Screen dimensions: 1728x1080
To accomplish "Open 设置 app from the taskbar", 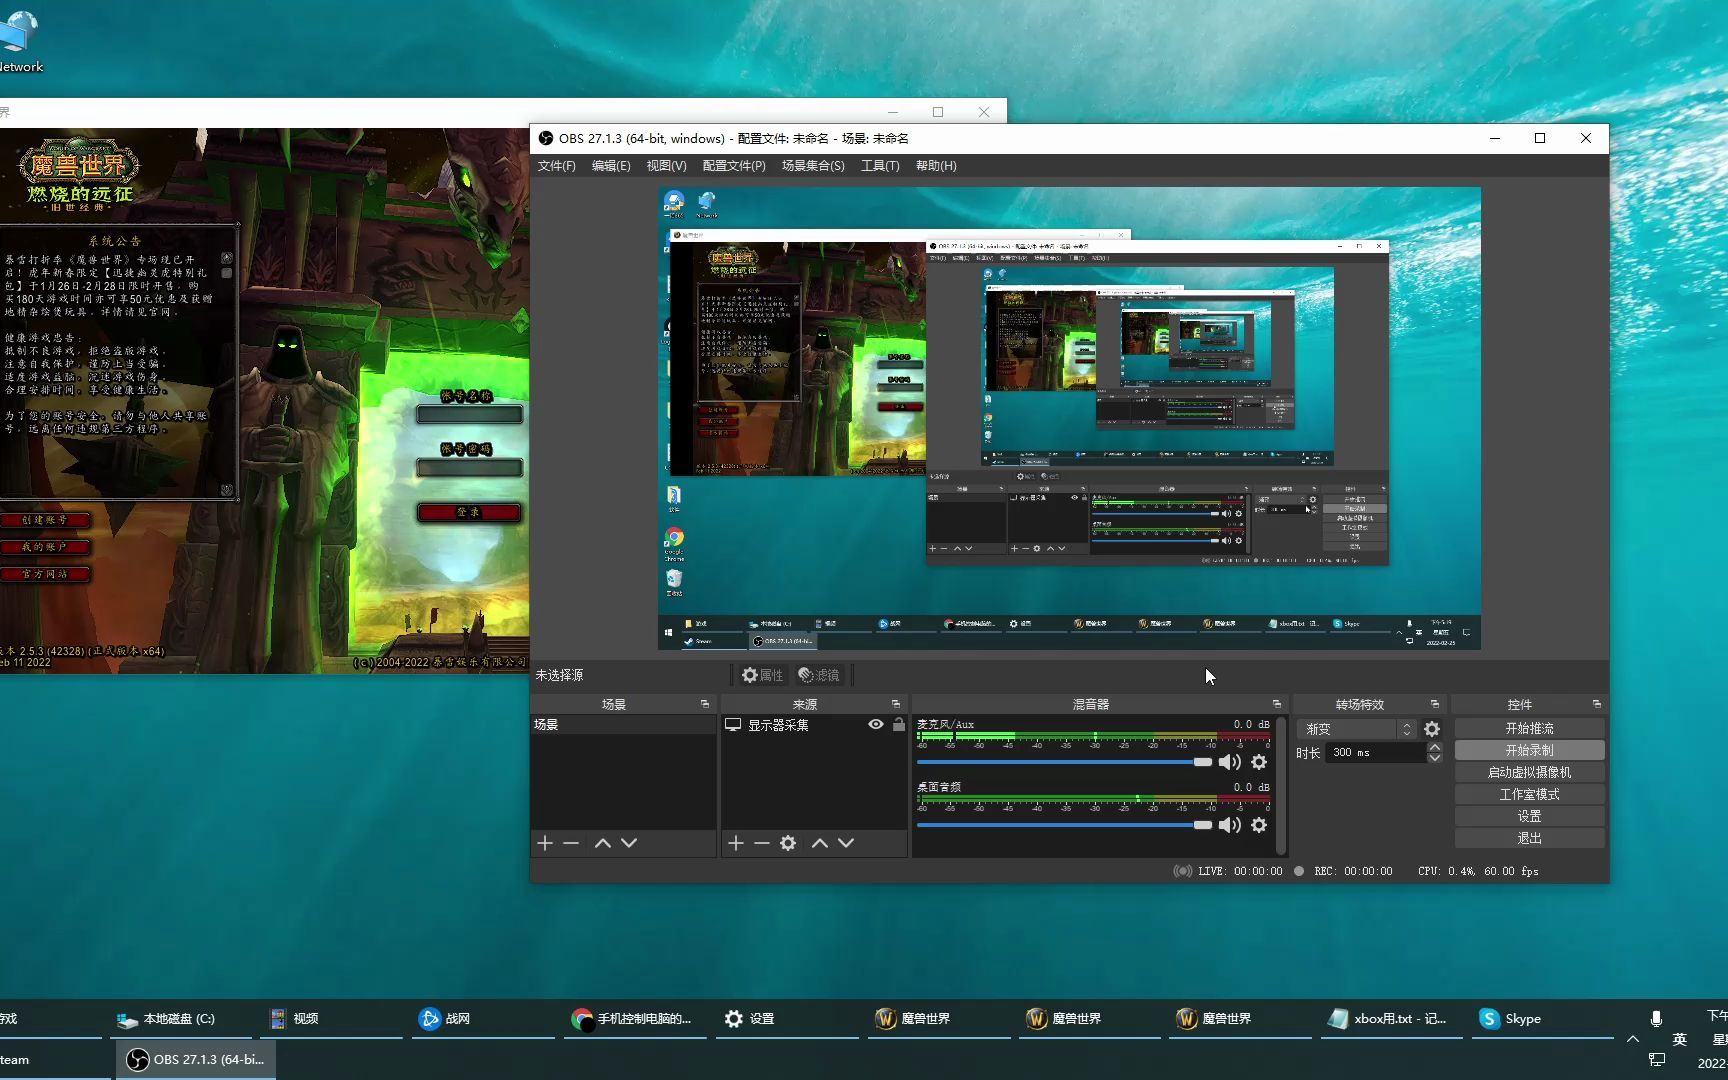I will pyautogui.click(x=788, y=1019).
